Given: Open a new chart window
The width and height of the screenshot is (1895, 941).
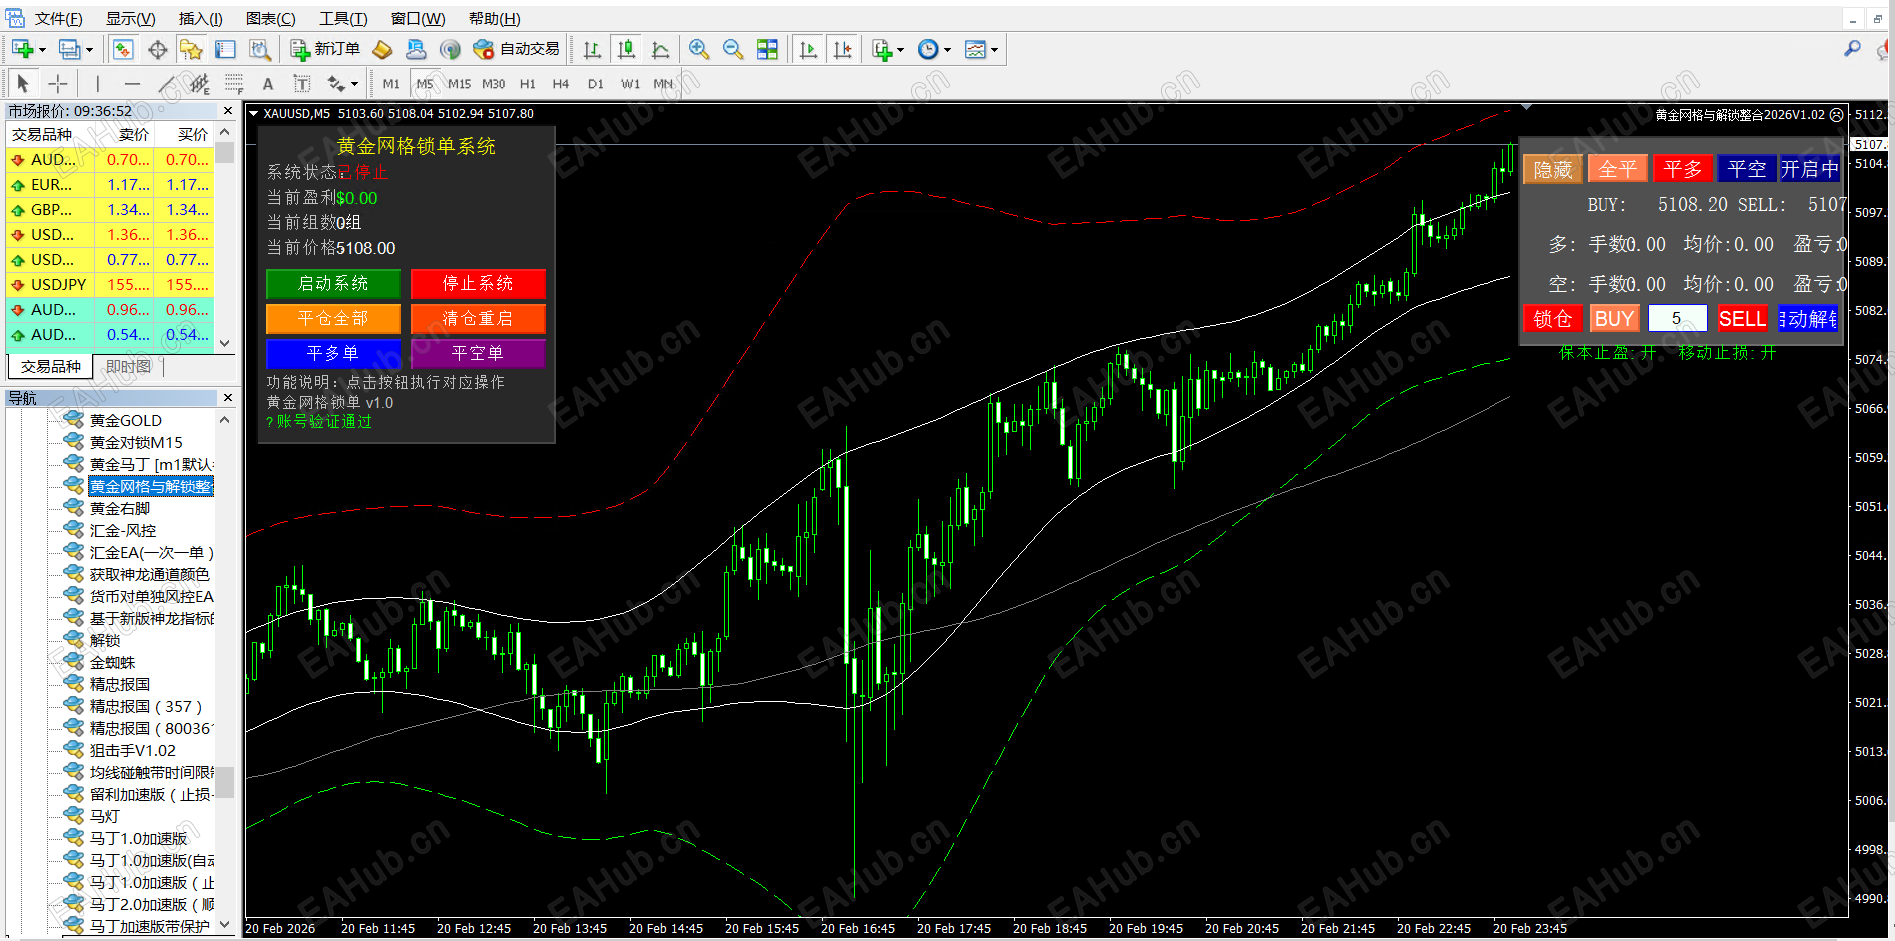Looking at the screenshot, I should click(x=22, y=49).
